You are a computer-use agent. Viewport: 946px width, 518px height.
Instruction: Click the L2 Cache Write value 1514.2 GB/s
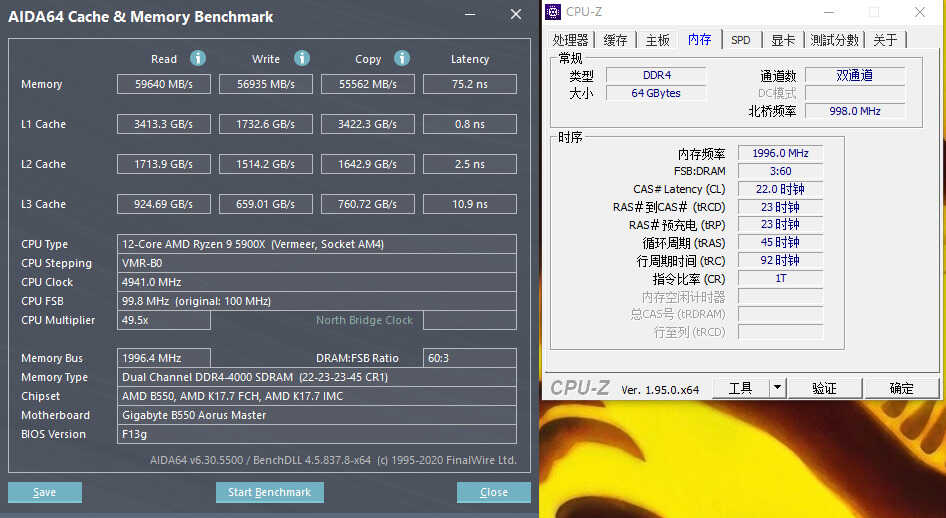pyautogui.click(x=265, y=163)
